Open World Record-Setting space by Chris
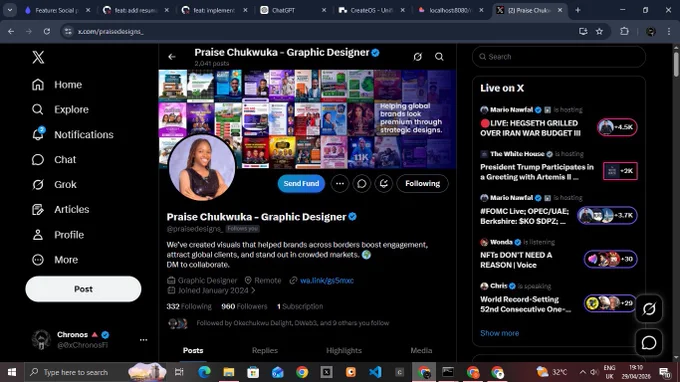 (525, 304)
